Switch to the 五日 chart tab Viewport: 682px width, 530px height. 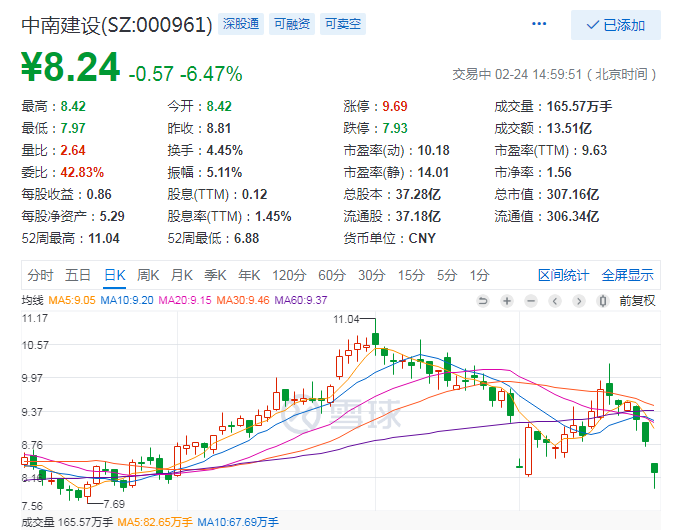tap(78, 275)
